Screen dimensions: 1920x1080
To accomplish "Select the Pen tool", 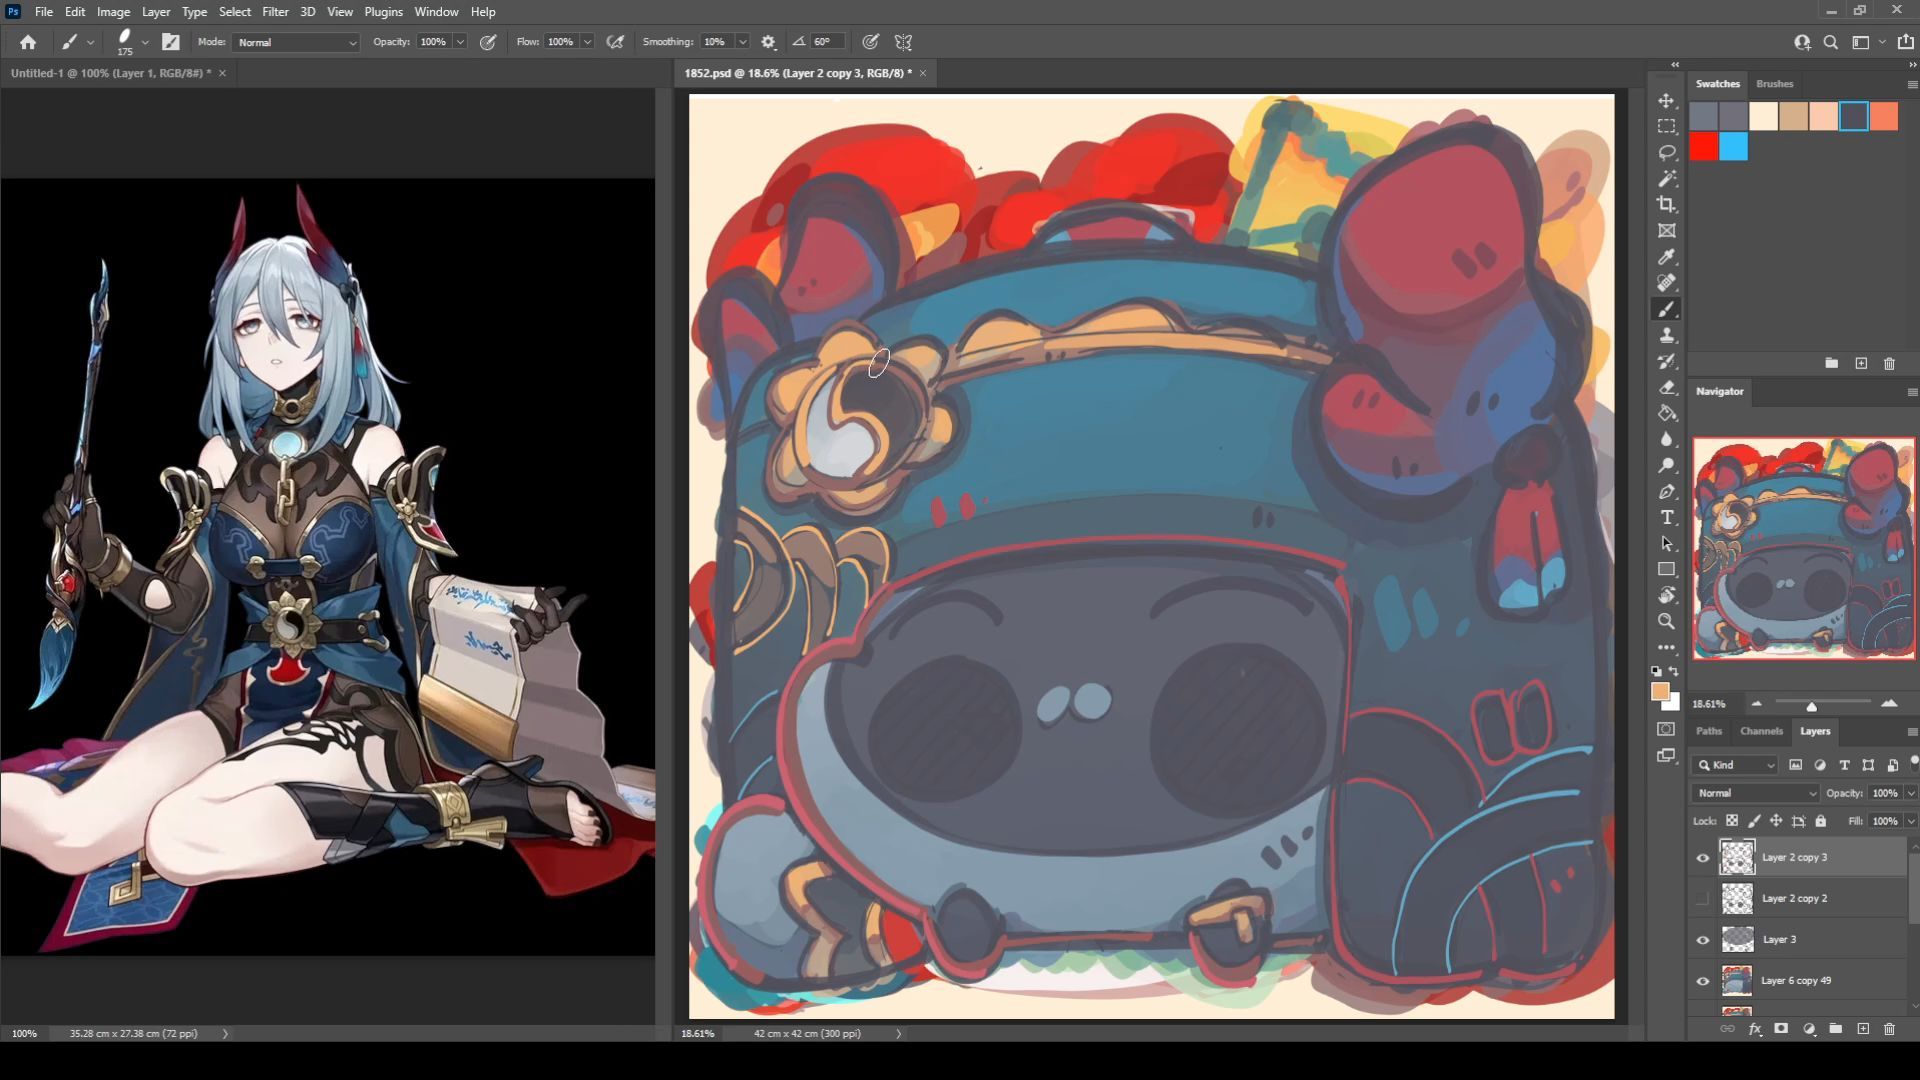I will 1666,491.
